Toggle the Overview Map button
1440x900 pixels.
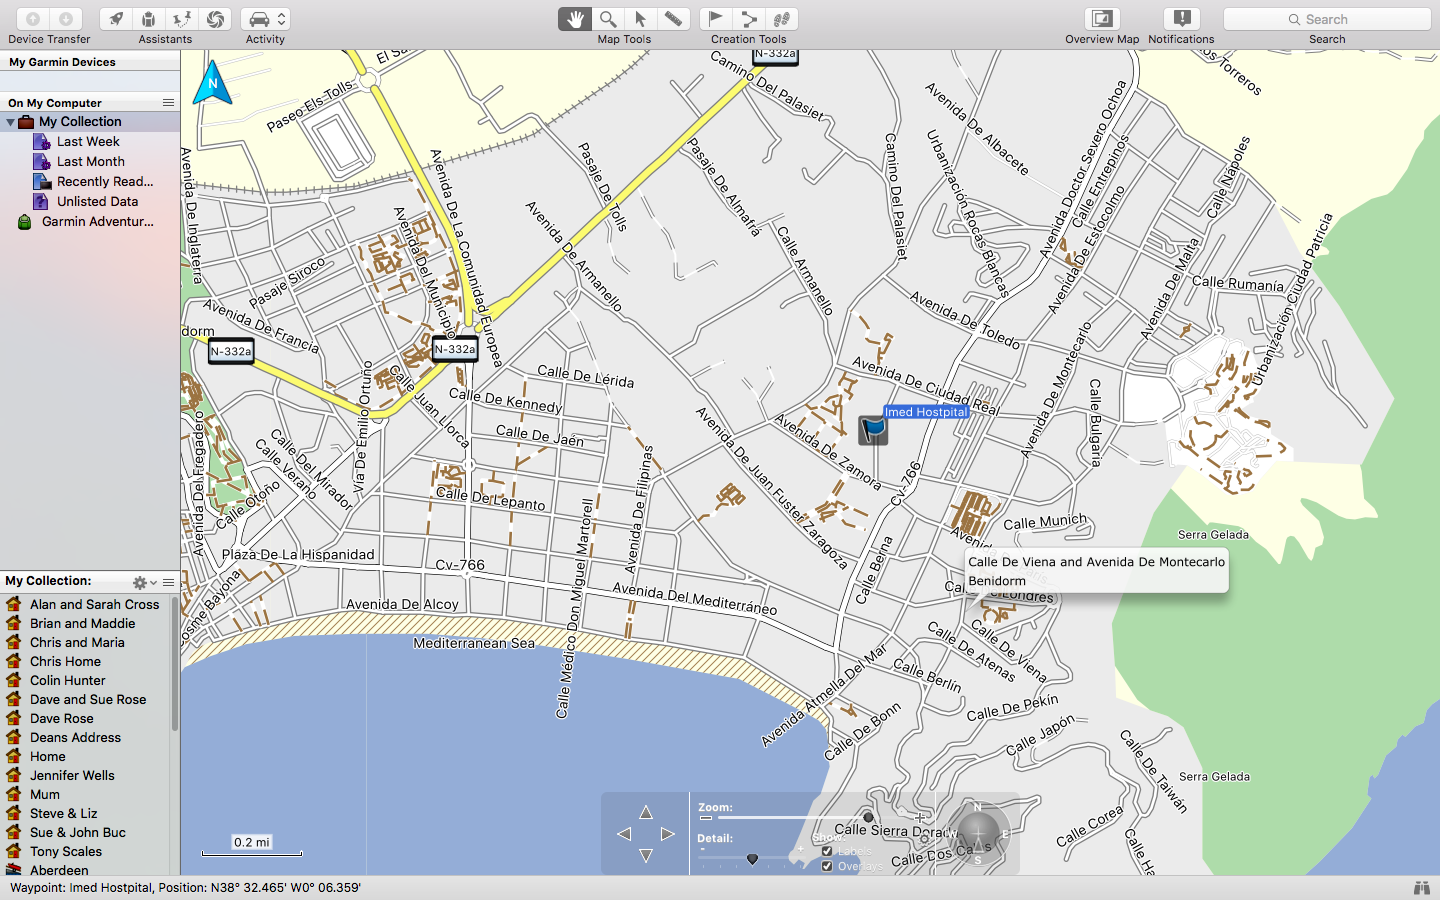[x=1102, y=19]
